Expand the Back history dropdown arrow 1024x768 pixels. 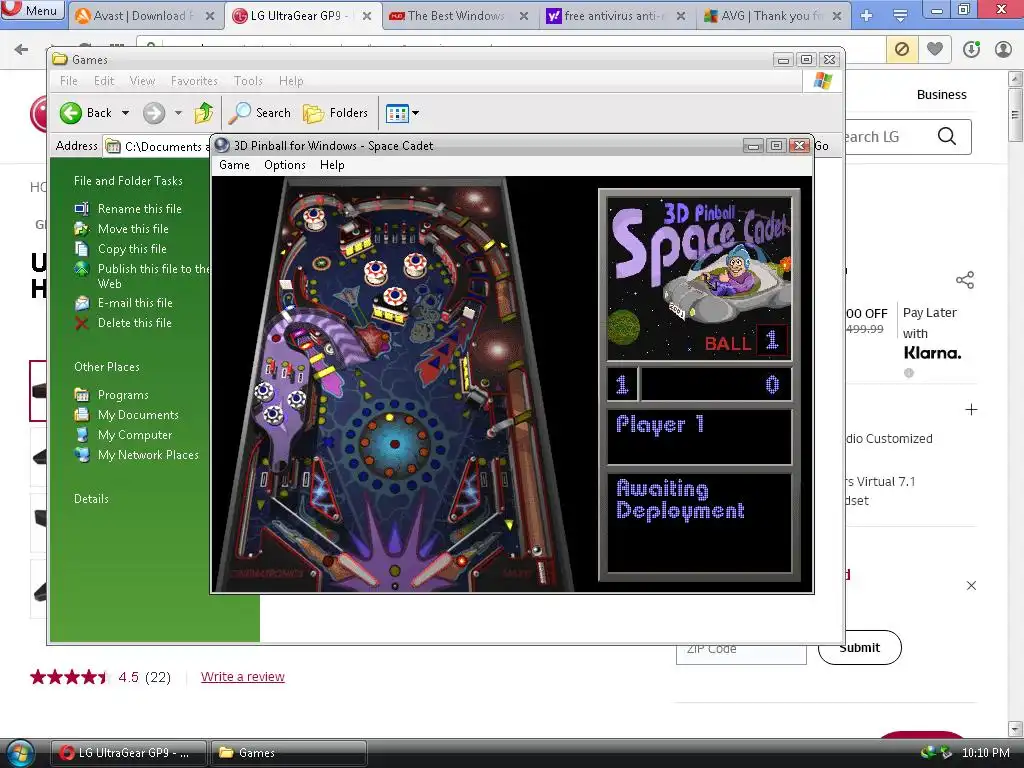(x=125, y=113)
